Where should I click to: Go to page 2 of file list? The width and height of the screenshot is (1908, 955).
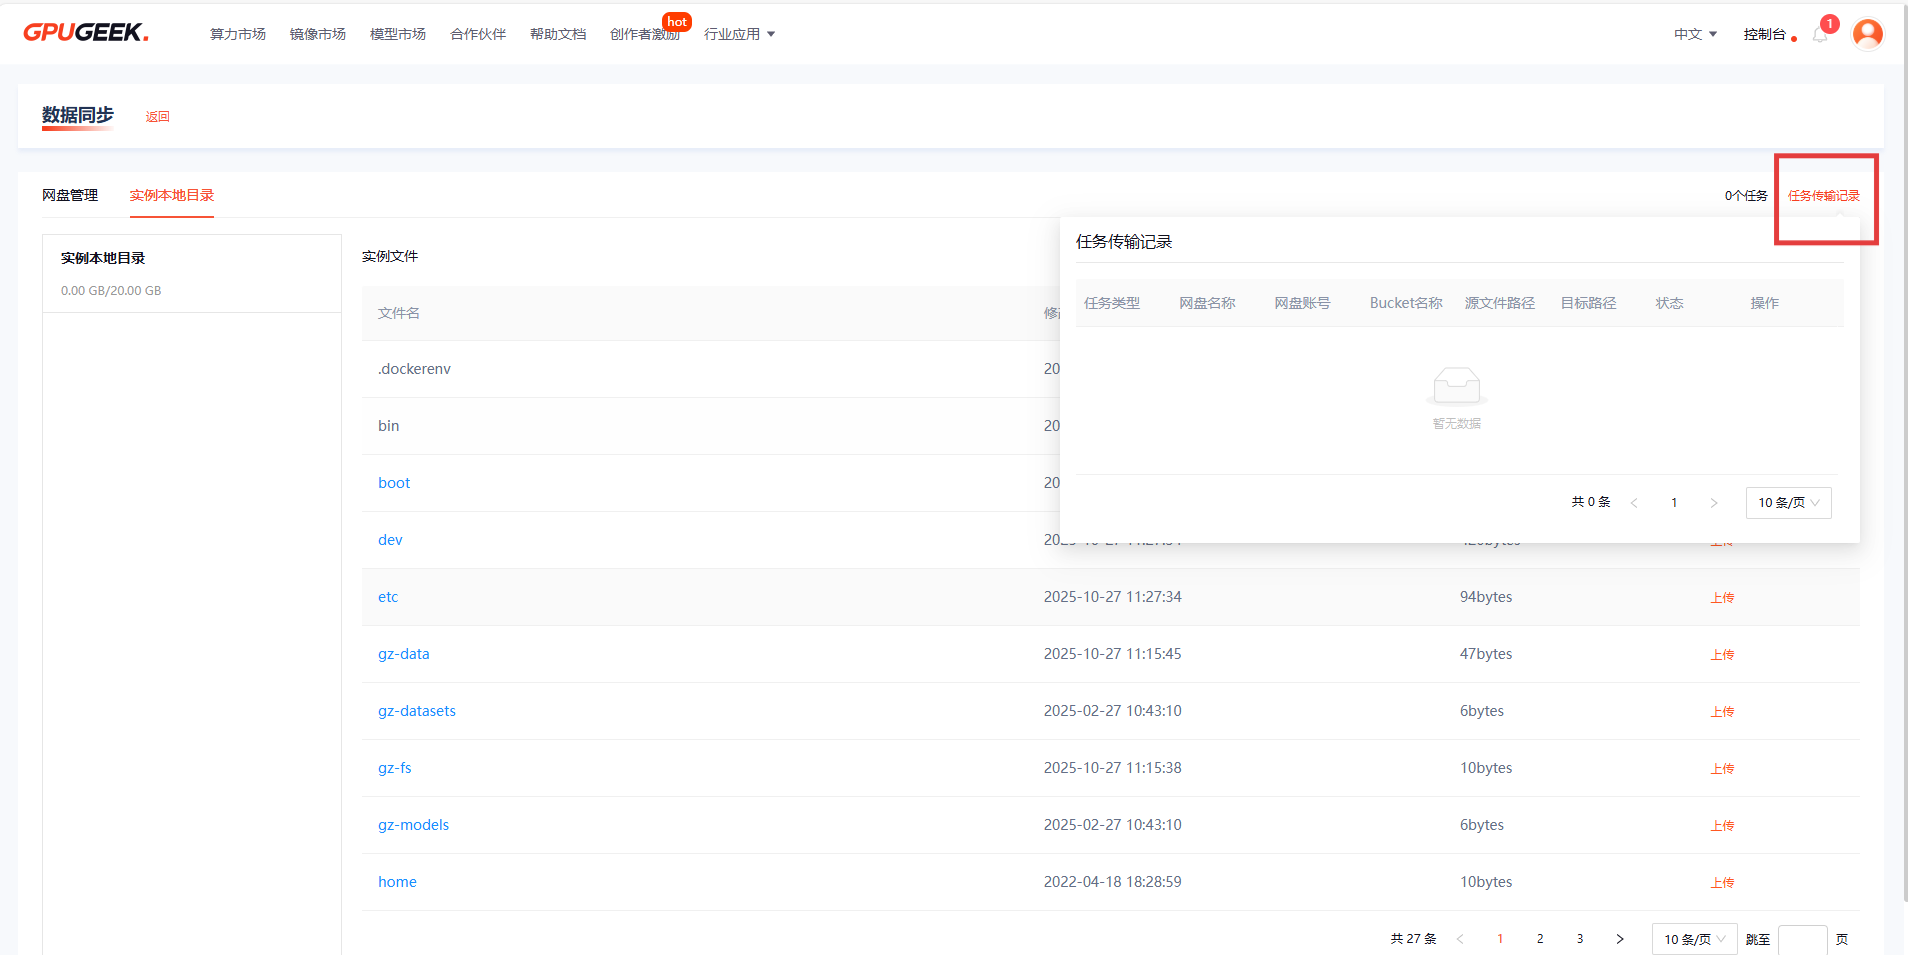[x=1540, y=939]
